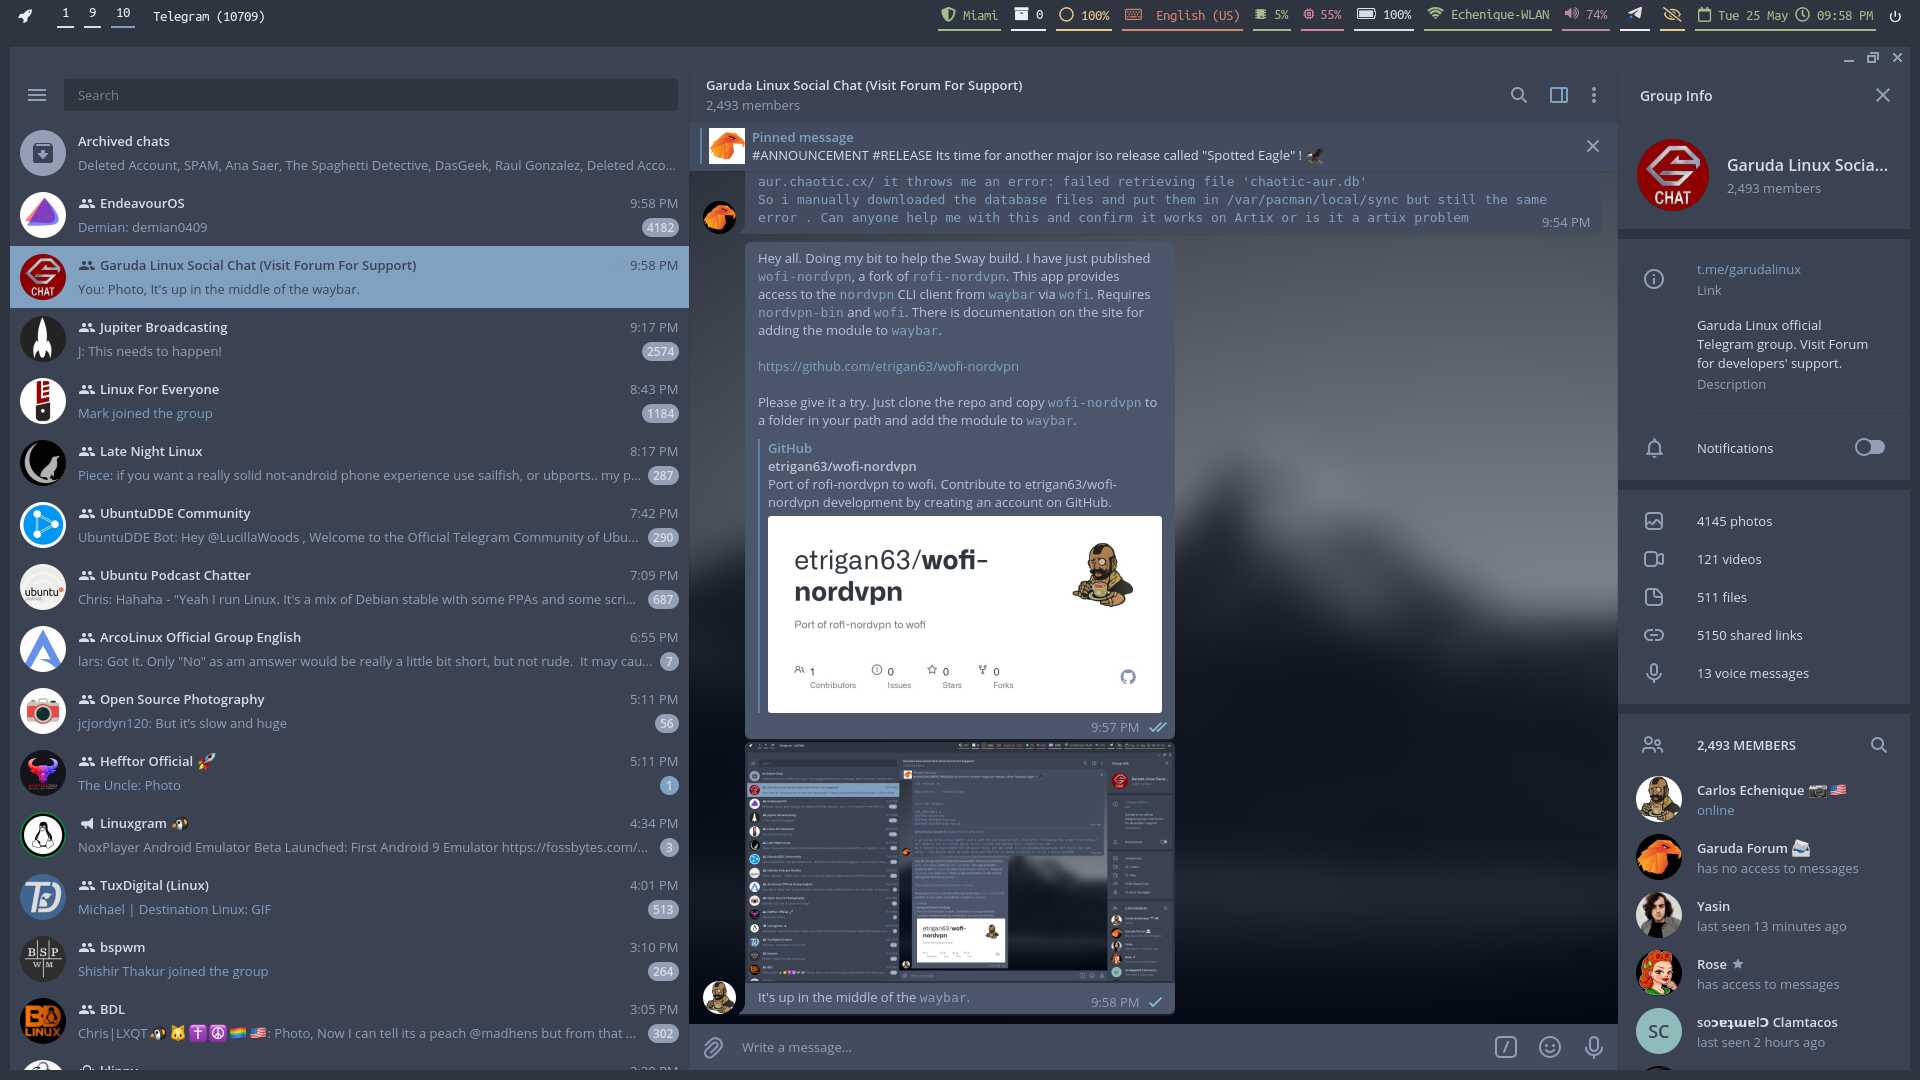This screenshot has width=1920, height=1080.
Task: Open the volume 74% indicator
Action: coord(1586,15)
